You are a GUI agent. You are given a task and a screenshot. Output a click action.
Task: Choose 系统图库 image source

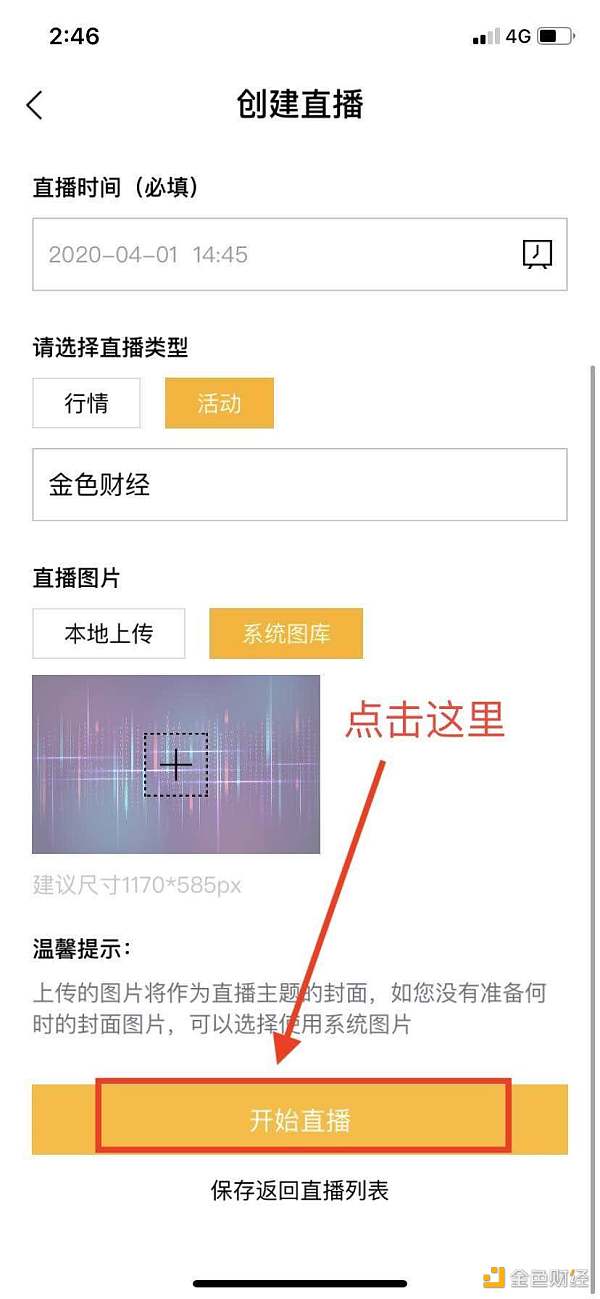(x=286, y=633)
